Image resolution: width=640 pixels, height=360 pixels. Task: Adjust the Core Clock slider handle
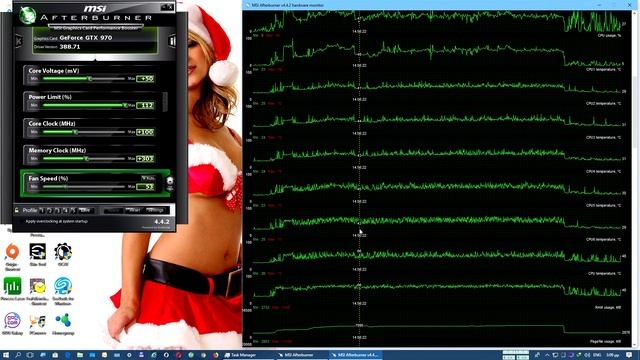tap(76, 132)
